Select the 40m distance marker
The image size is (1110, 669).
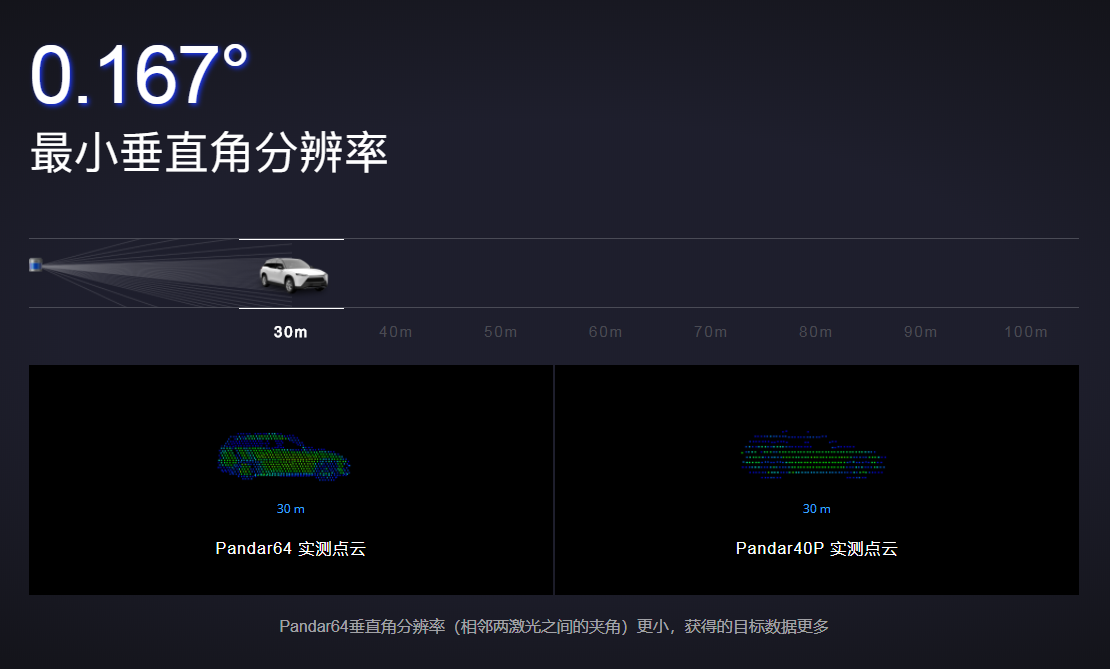coord(396,332)
